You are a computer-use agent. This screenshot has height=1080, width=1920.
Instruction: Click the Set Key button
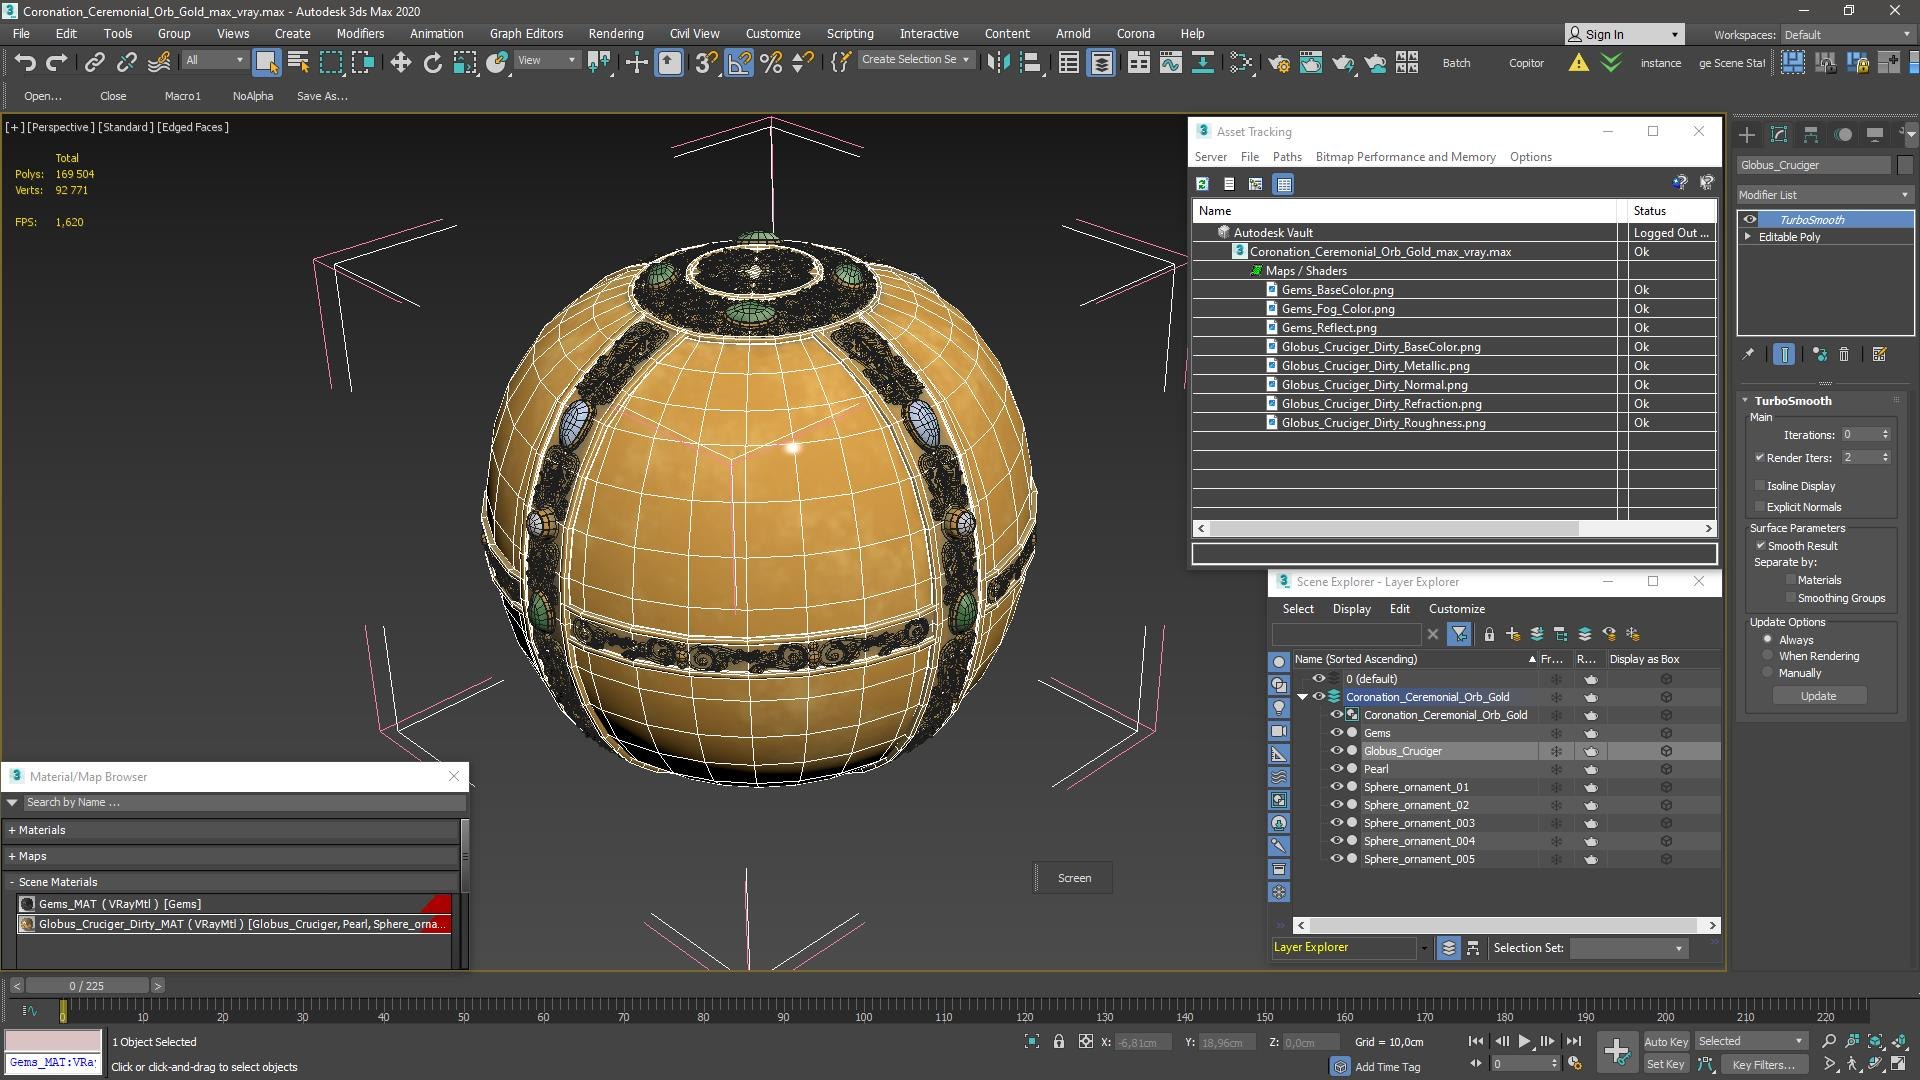(1665, 1065)
